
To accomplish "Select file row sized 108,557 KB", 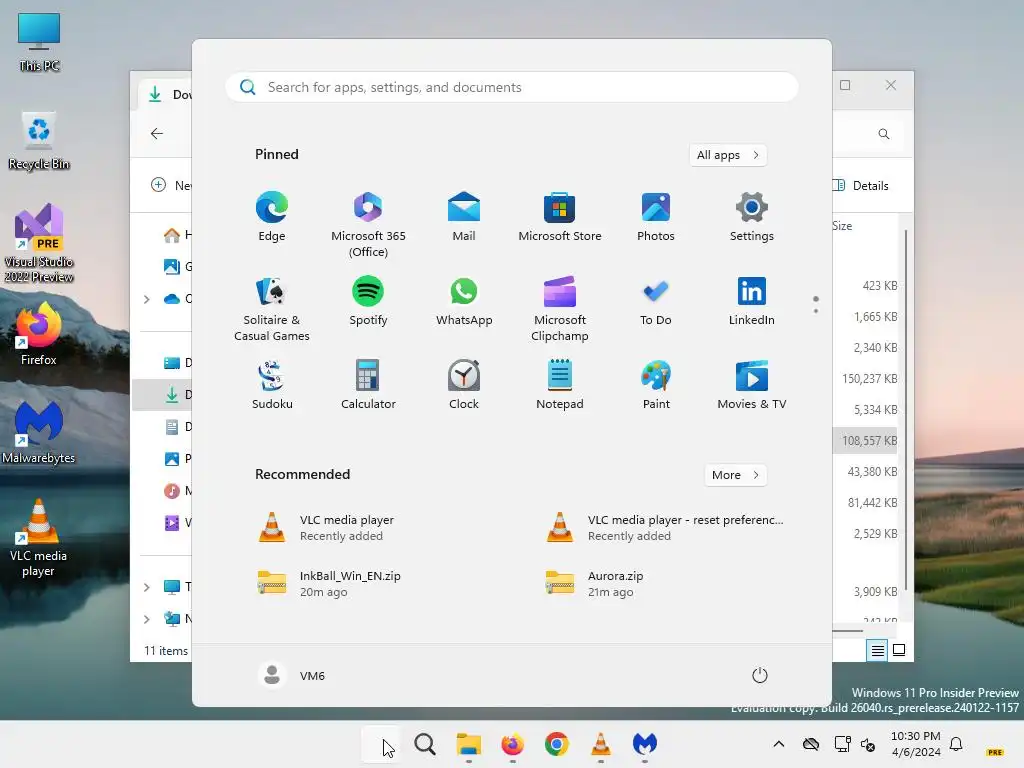I will pyautogui.click(x=865, y=441).
